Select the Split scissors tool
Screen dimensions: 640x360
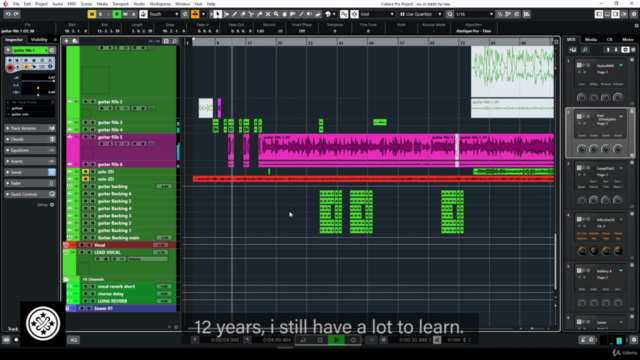(x=251, y=14)
